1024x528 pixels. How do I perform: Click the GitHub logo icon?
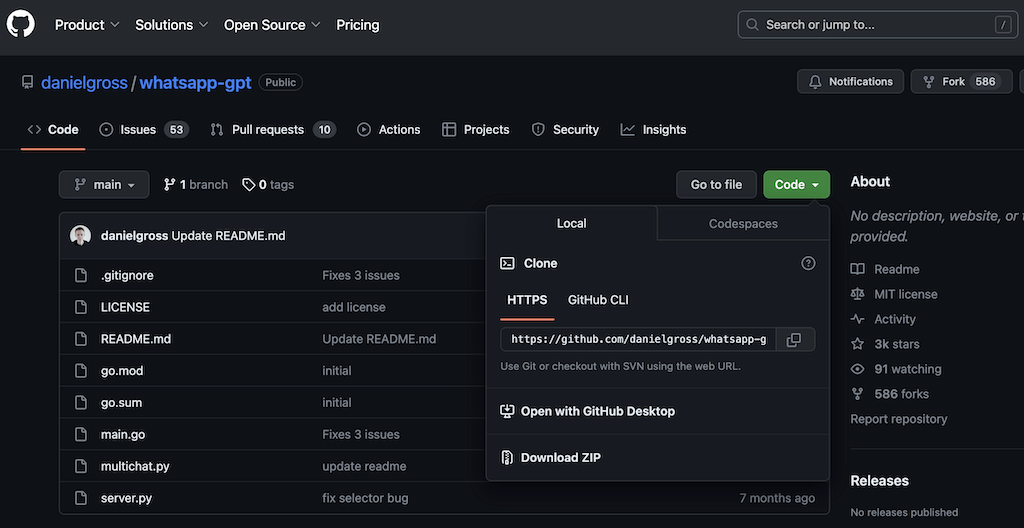21,24
